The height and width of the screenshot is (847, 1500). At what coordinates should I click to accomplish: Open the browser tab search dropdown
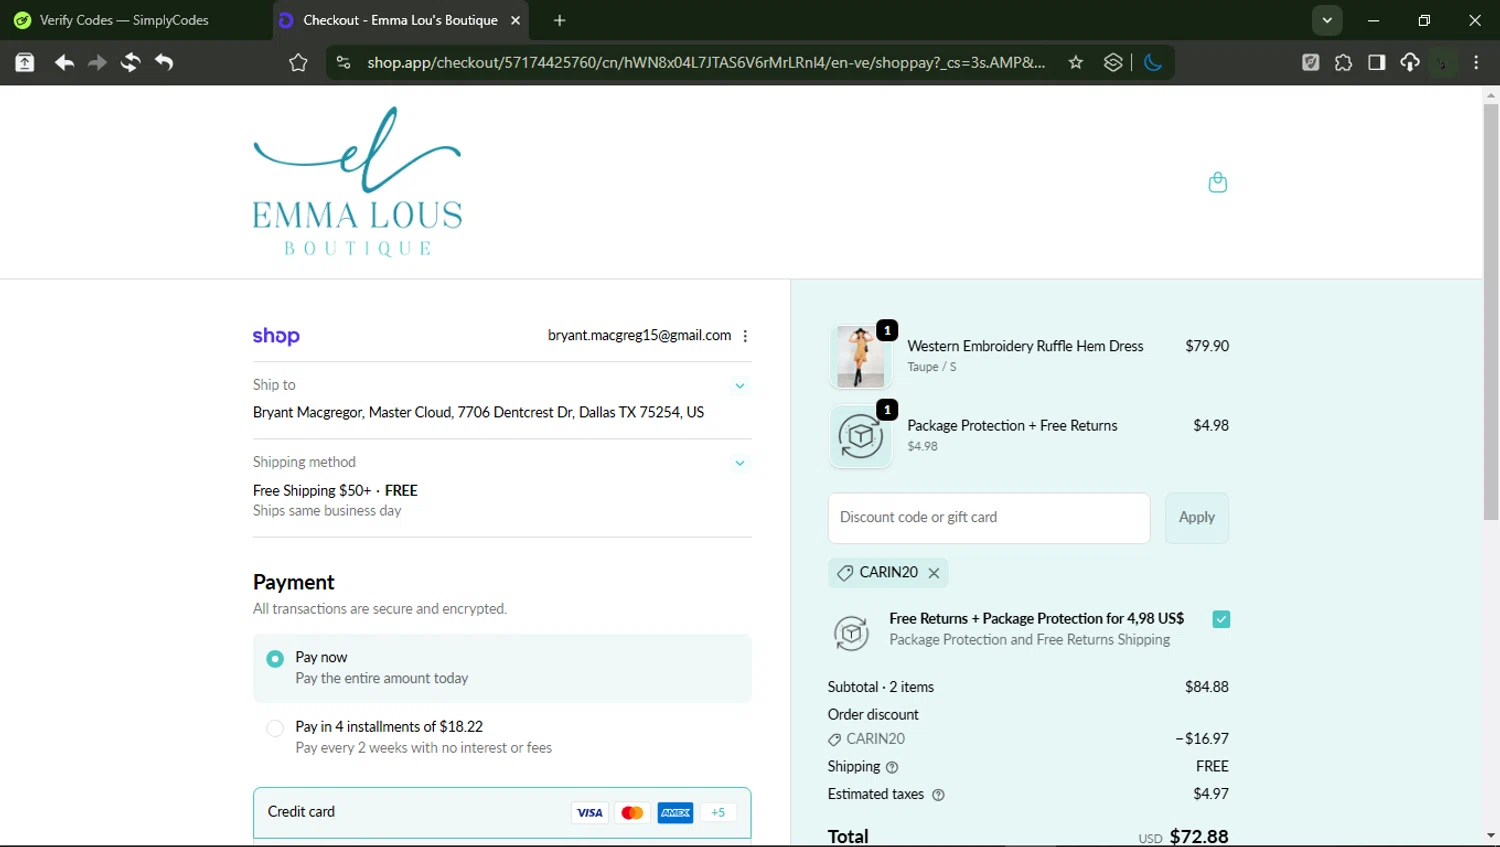pos(1327,20)
